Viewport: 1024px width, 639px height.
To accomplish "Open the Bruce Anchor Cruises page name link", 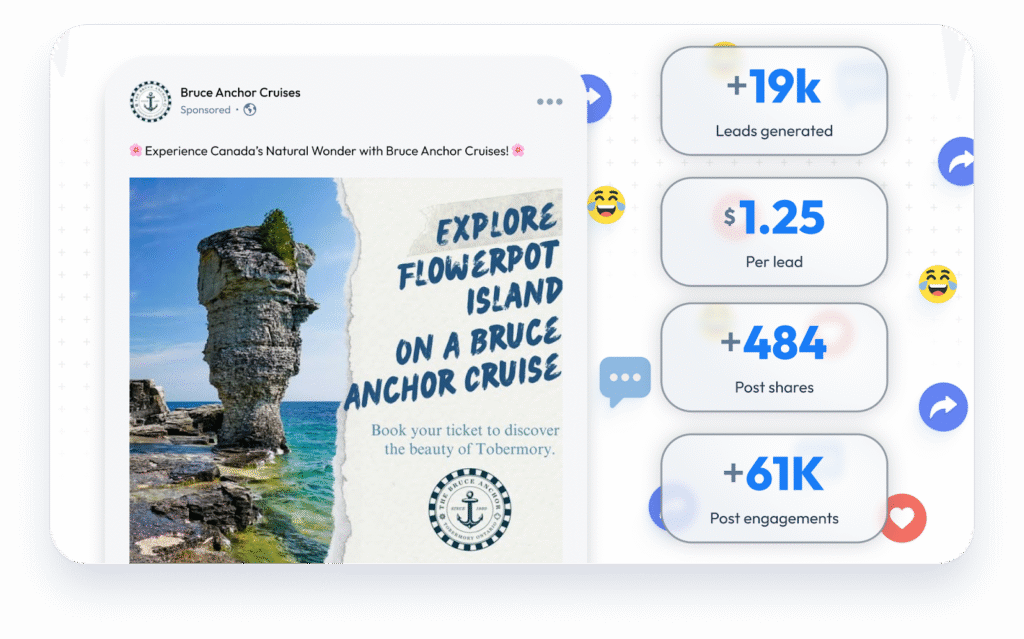I will (240, 93).
